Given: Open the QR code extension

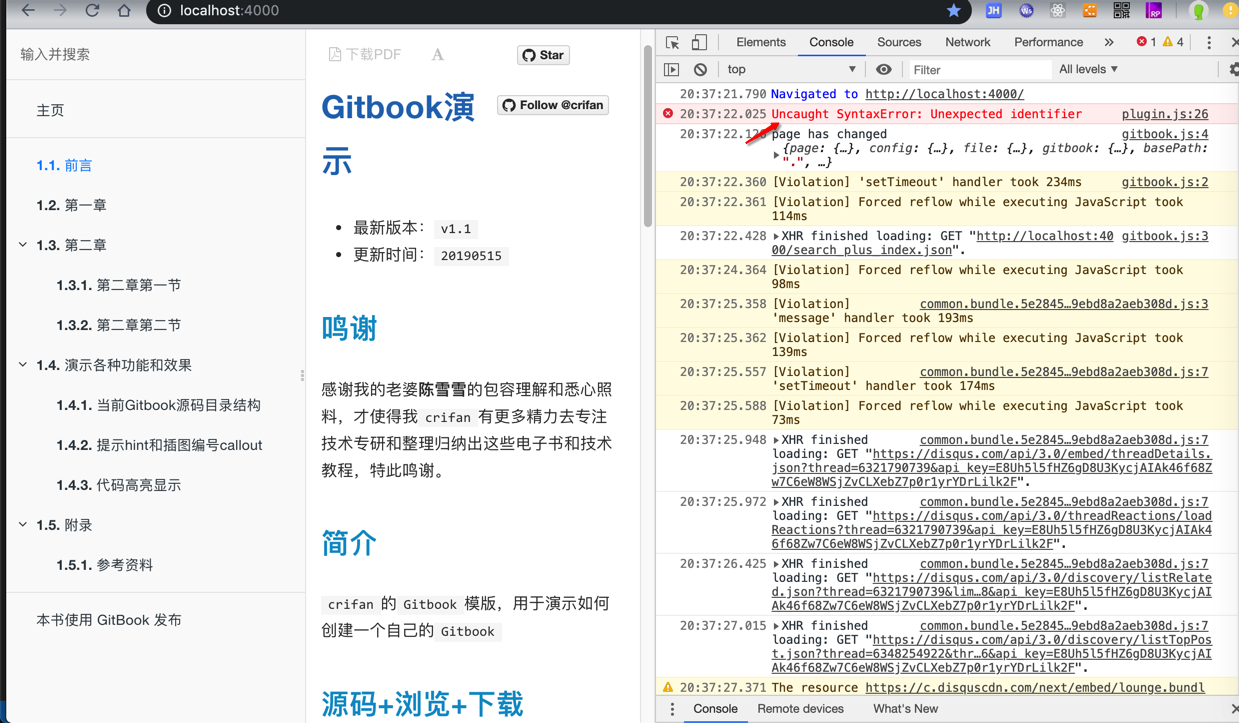Looking at the screenshot, I should [1122, 11].
